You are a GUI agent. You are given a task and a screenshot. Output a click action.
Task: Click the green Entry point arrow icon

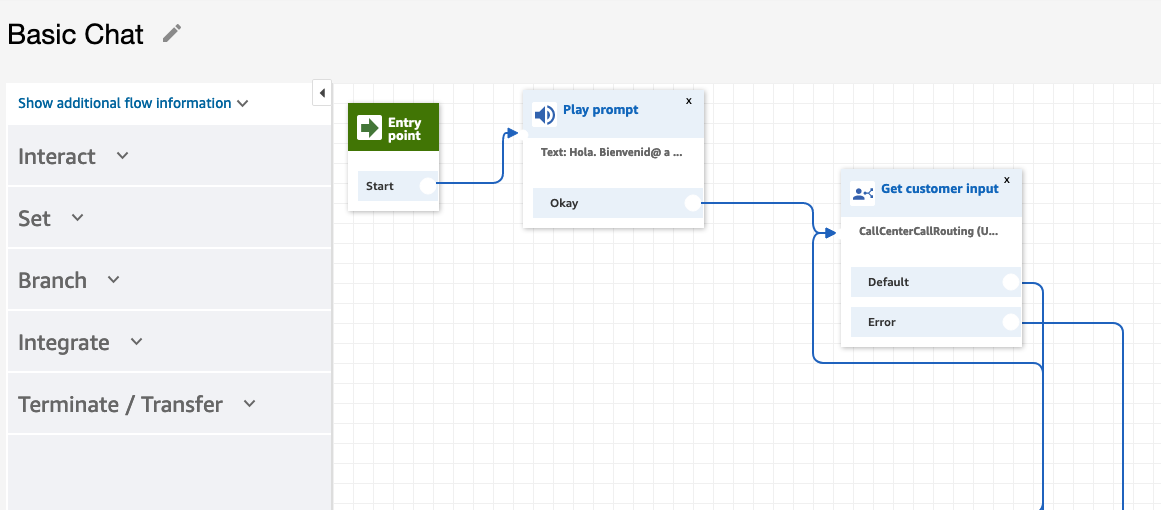pyautogui.click(x=369, y=127)
